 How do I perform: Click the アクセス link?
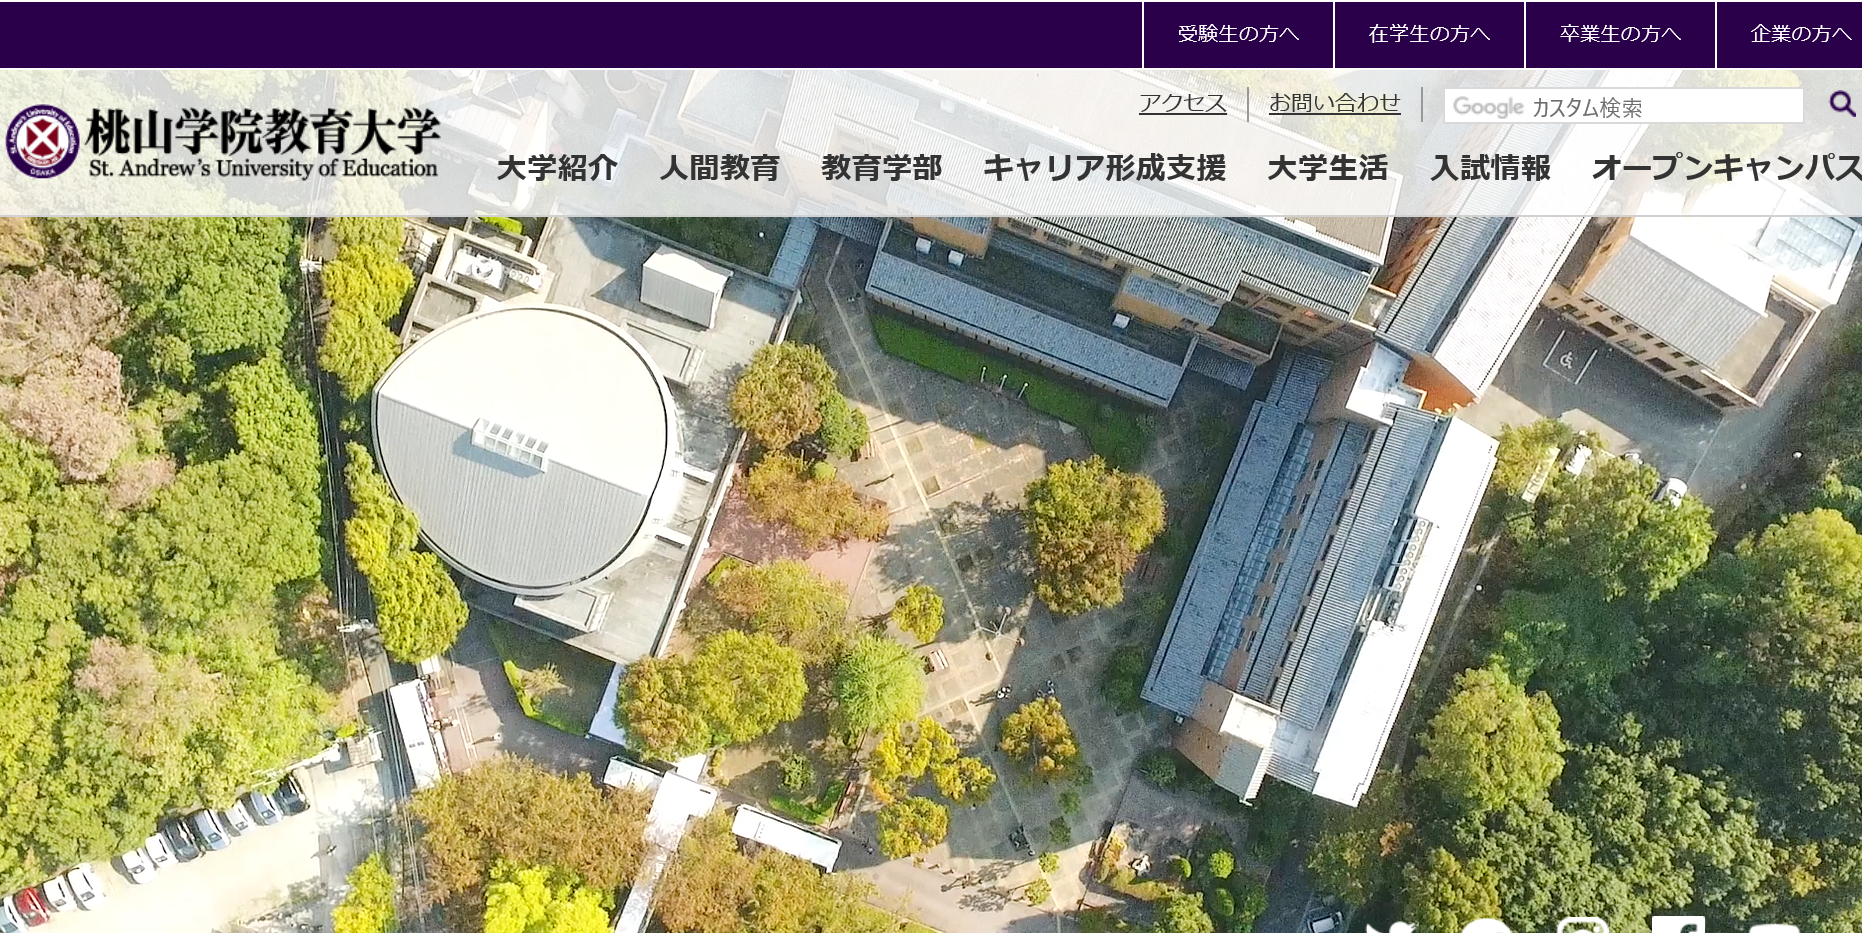pyautogui.click(x=1182, y=102)
